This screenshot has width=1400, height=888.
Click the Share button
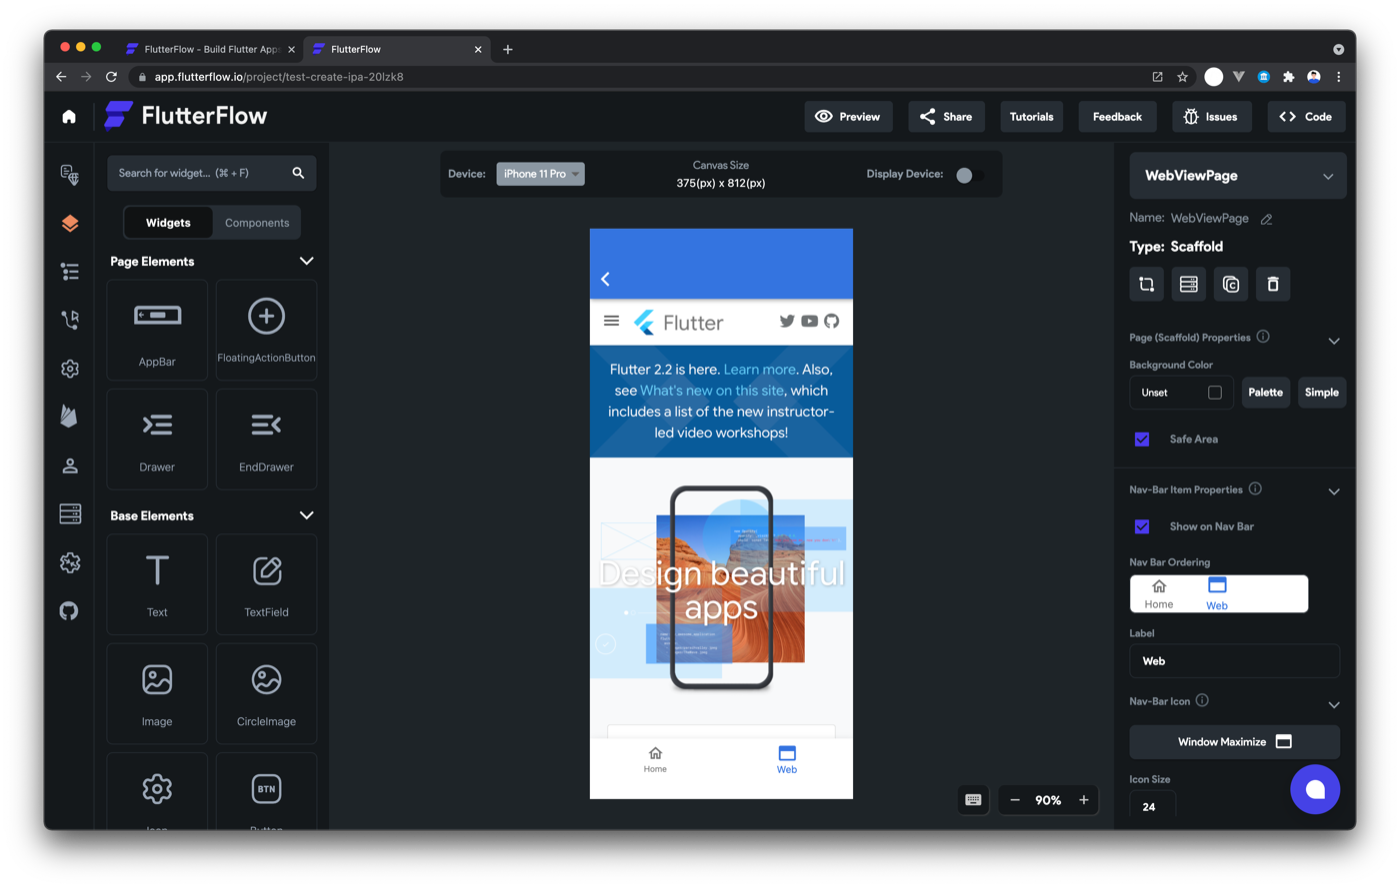946,117
